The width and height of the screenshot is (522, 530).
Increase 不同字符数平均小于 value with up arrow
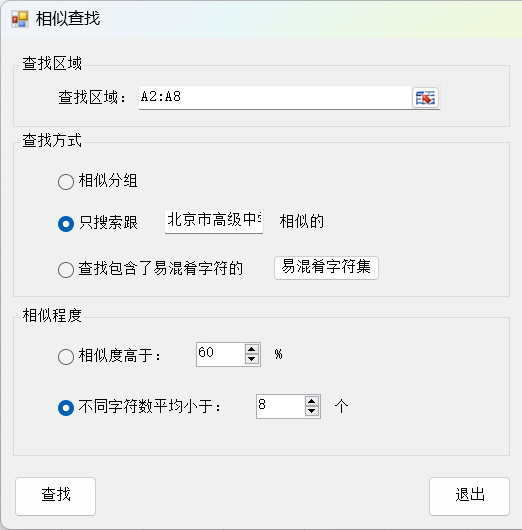tap(312, 402)
